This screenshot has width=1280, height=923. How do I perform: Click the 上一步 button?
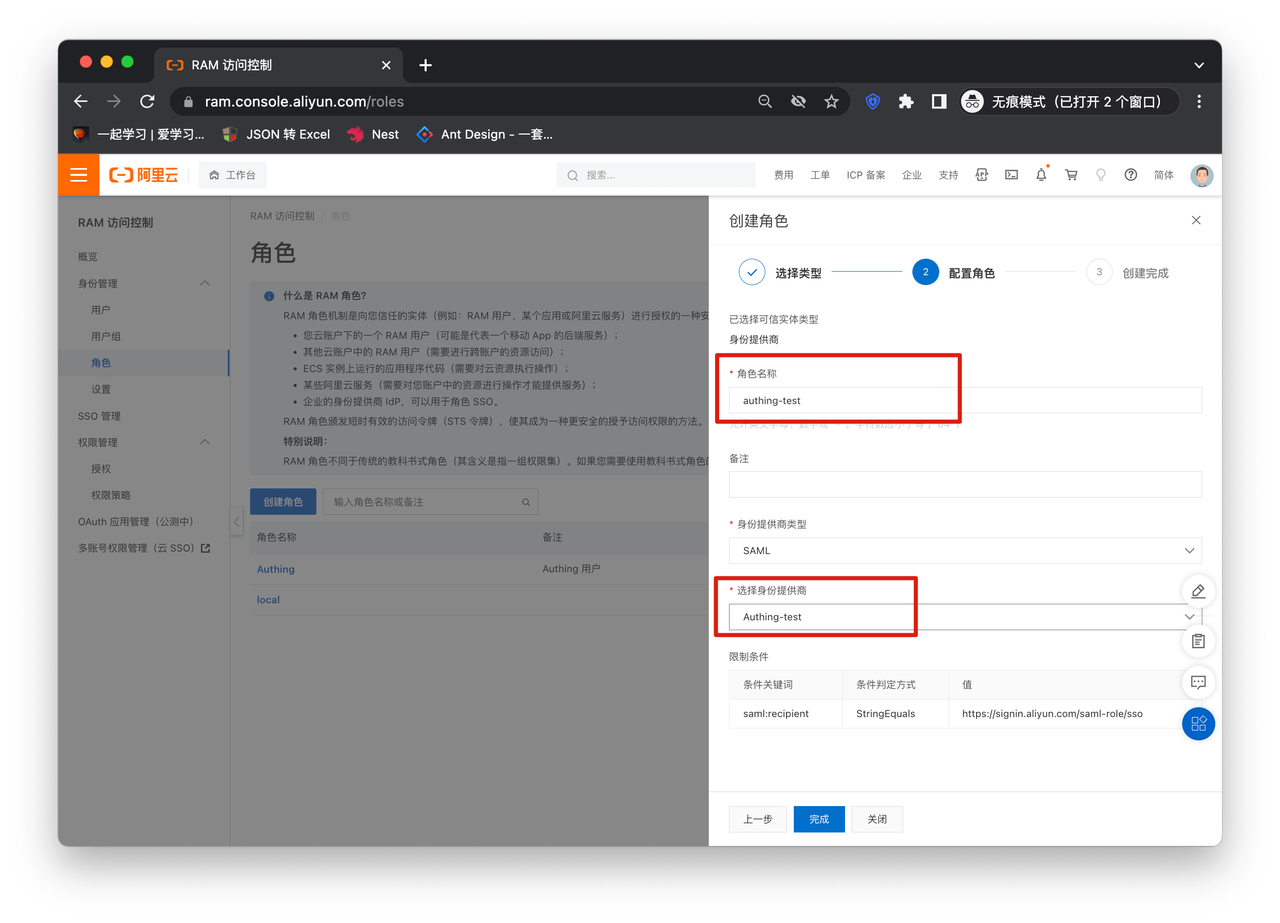tap(758, 819)
